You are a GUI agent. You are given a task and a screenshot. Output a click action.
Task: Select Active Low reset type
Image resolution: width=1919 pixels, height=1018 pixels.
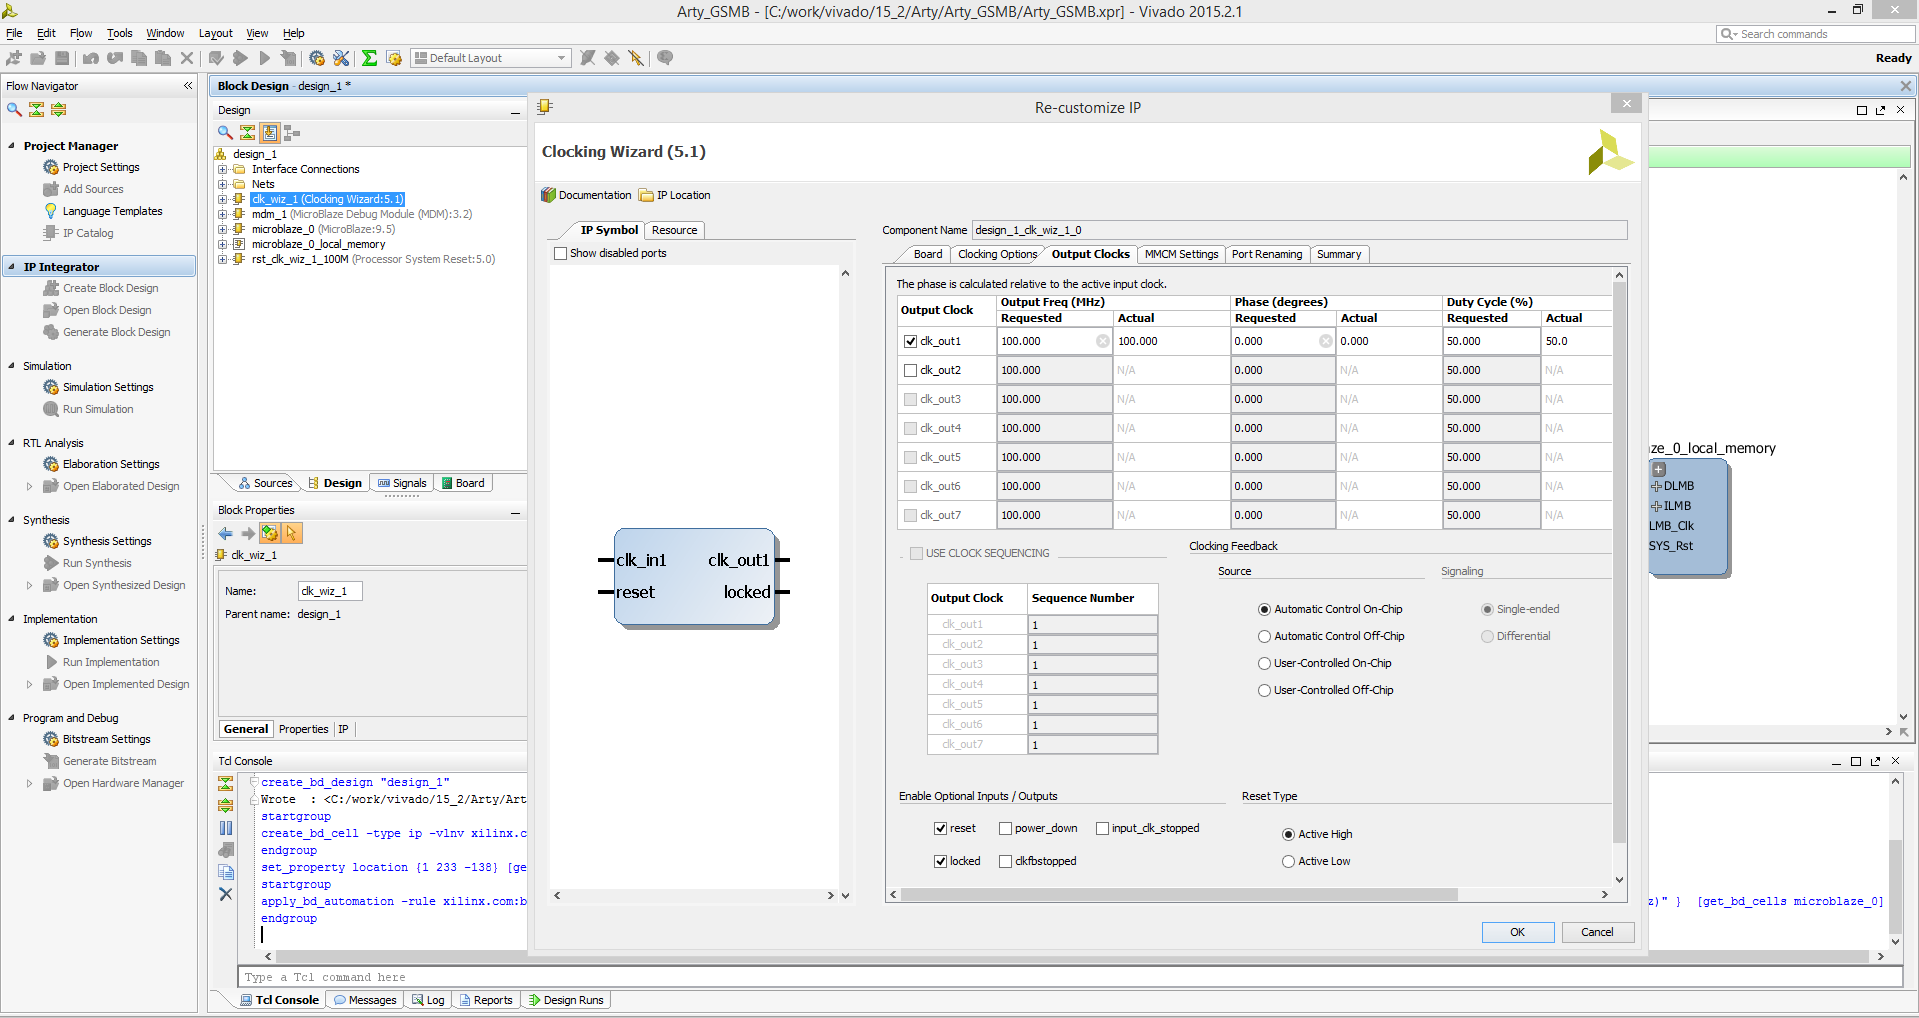(x=1288, y=861)
